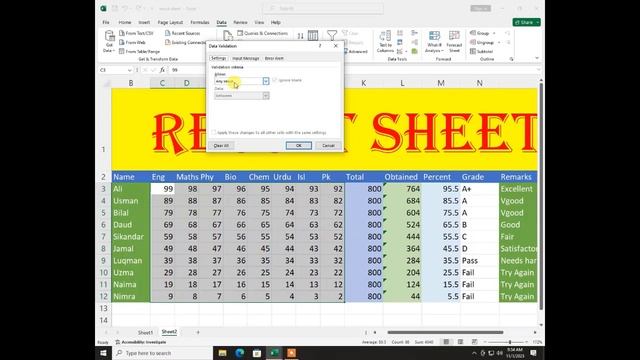Click the vertical scrollbar of the sheet
The image size is (640, 360).
(541, 197)
